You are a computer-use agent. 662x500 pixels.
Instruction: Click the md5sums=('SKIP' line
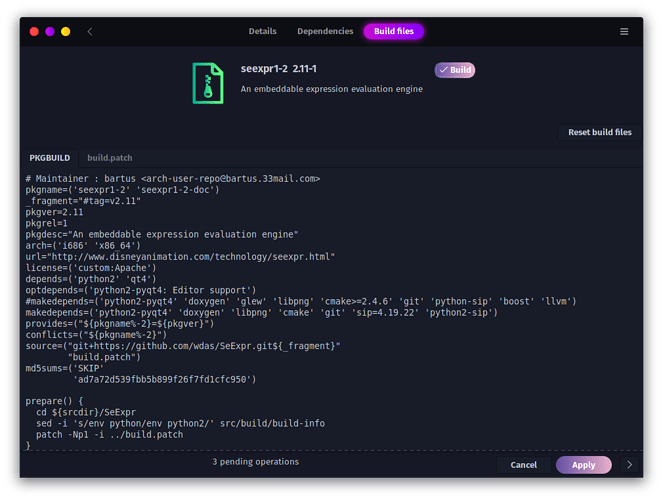coord(65,368)
